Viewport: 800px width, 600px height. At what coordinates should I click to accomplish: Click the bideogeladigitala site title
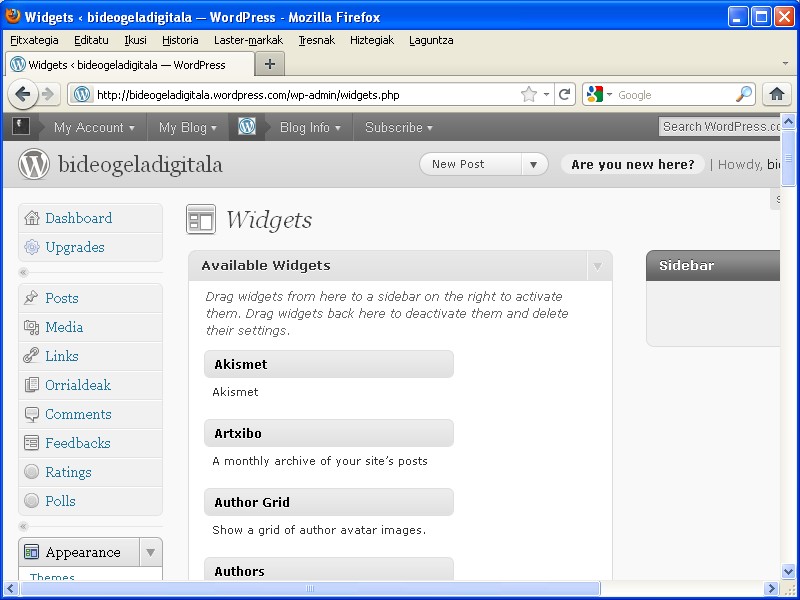pos(140,164)
